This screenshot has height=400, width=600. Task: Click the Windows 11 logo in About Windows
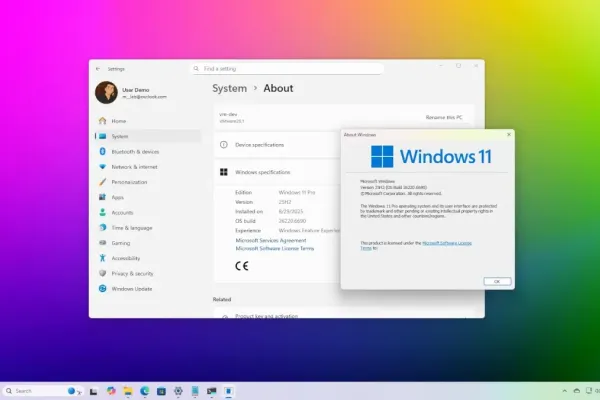431,157
